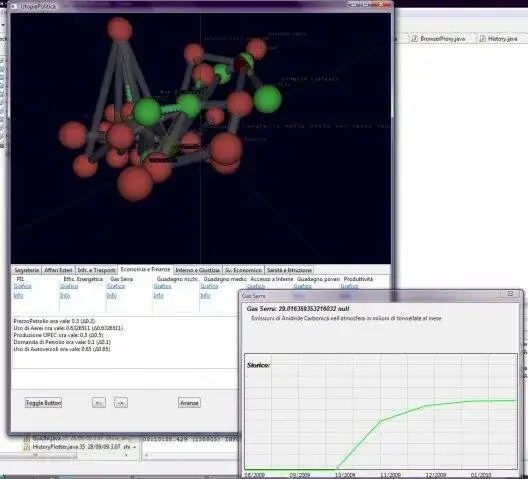Click the HistoryPlotter.java Java file icon
Image resolution: width=528 pixels, height=479 pixels.
(26, 447)
